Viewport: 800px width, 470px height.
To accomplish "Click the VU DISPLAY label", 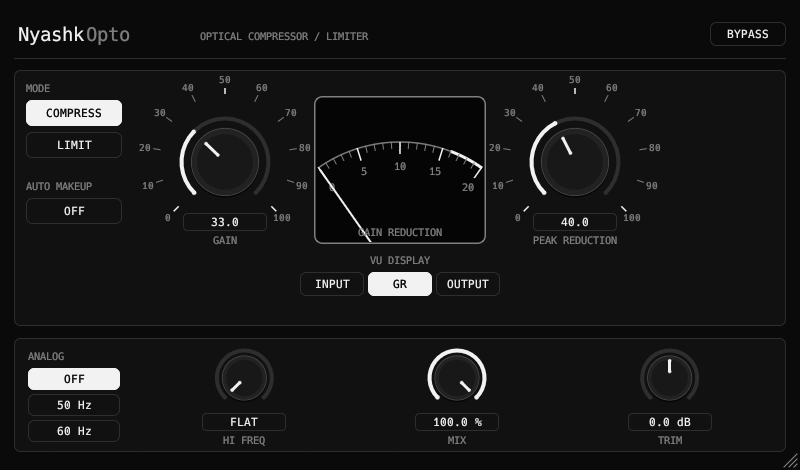I will pyautogui.click(x=400, y=260).
